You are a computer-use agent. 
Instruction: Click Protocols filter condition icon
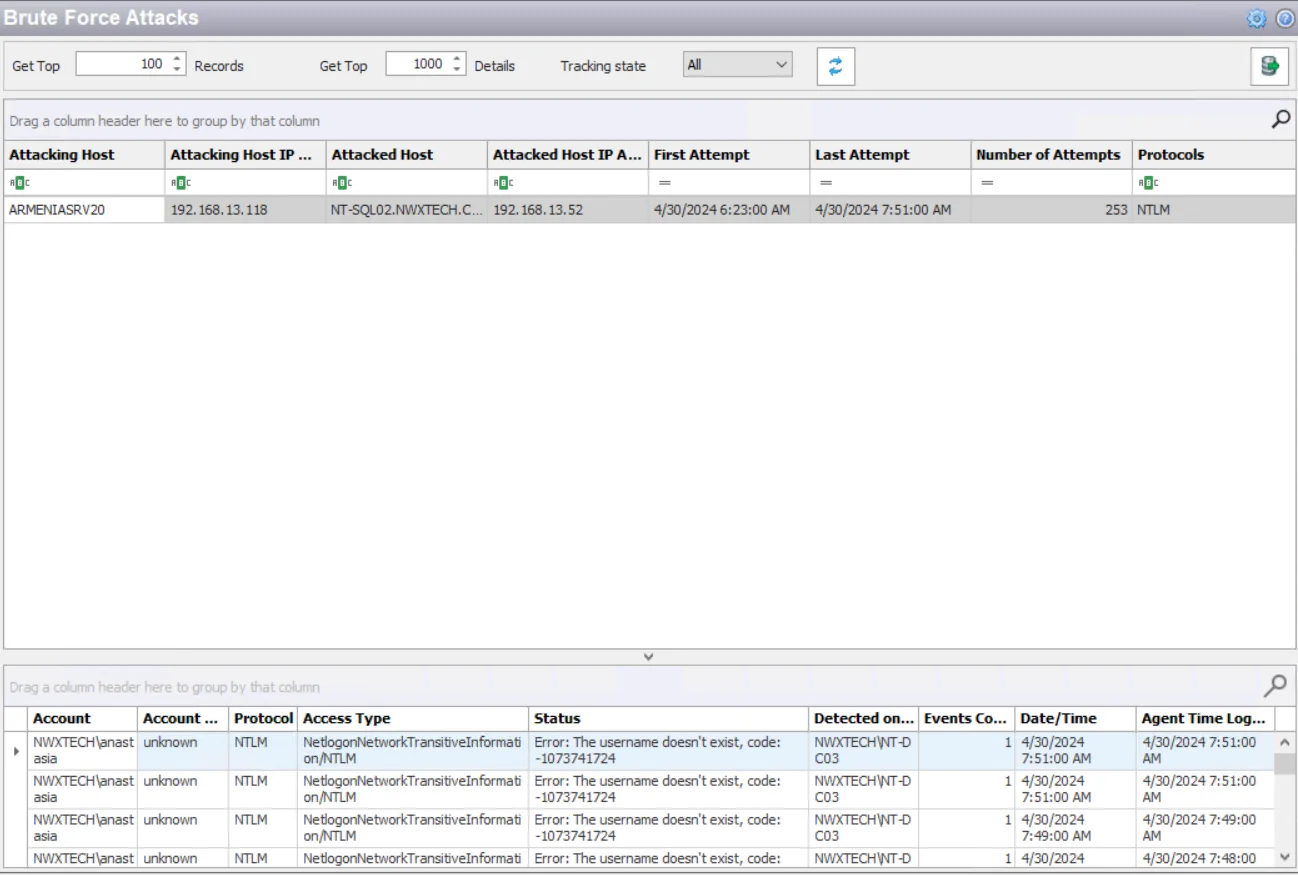pos(1147,182)
